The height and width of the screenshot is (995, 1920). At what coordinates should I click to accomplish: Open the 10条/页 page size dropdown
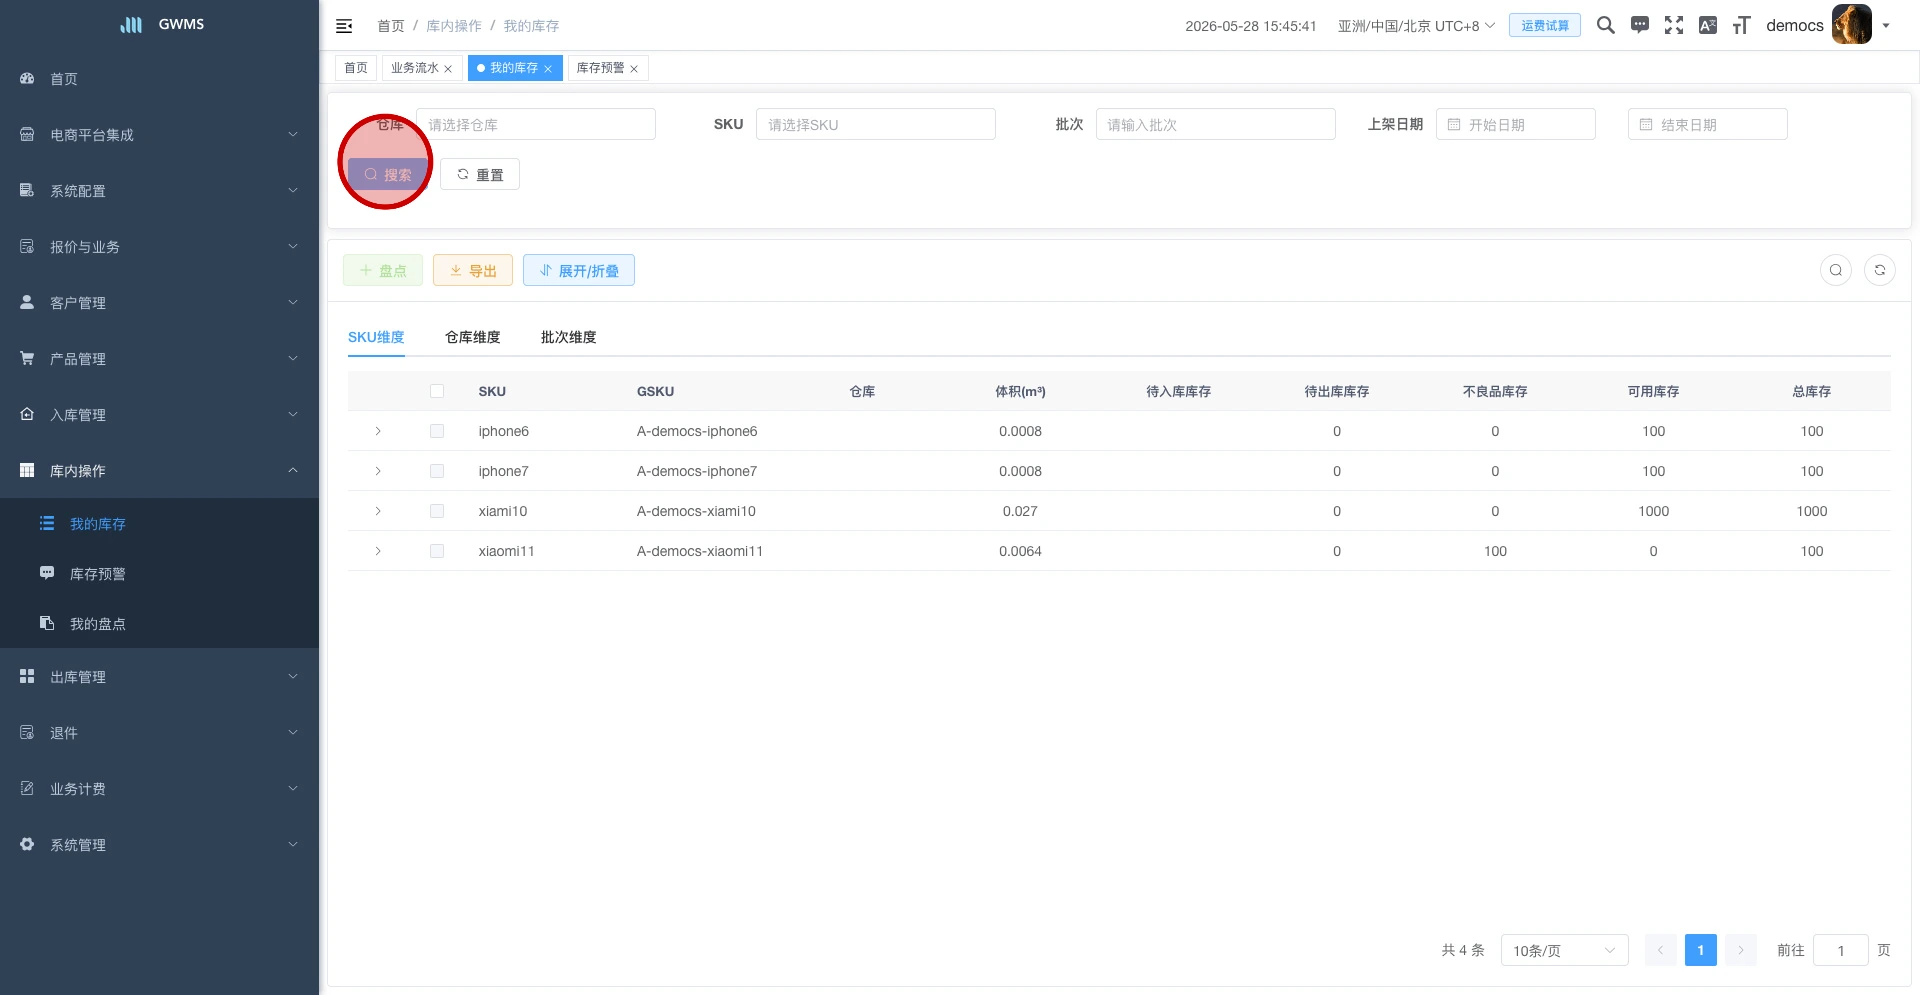click(1565, 950)
